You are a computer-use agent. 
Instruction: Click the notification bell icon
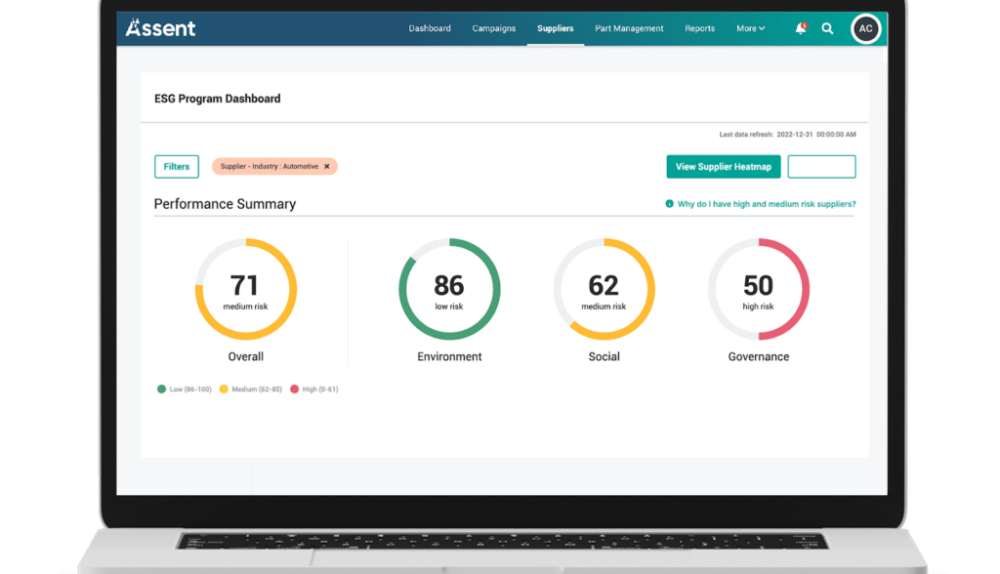point(800,29)
